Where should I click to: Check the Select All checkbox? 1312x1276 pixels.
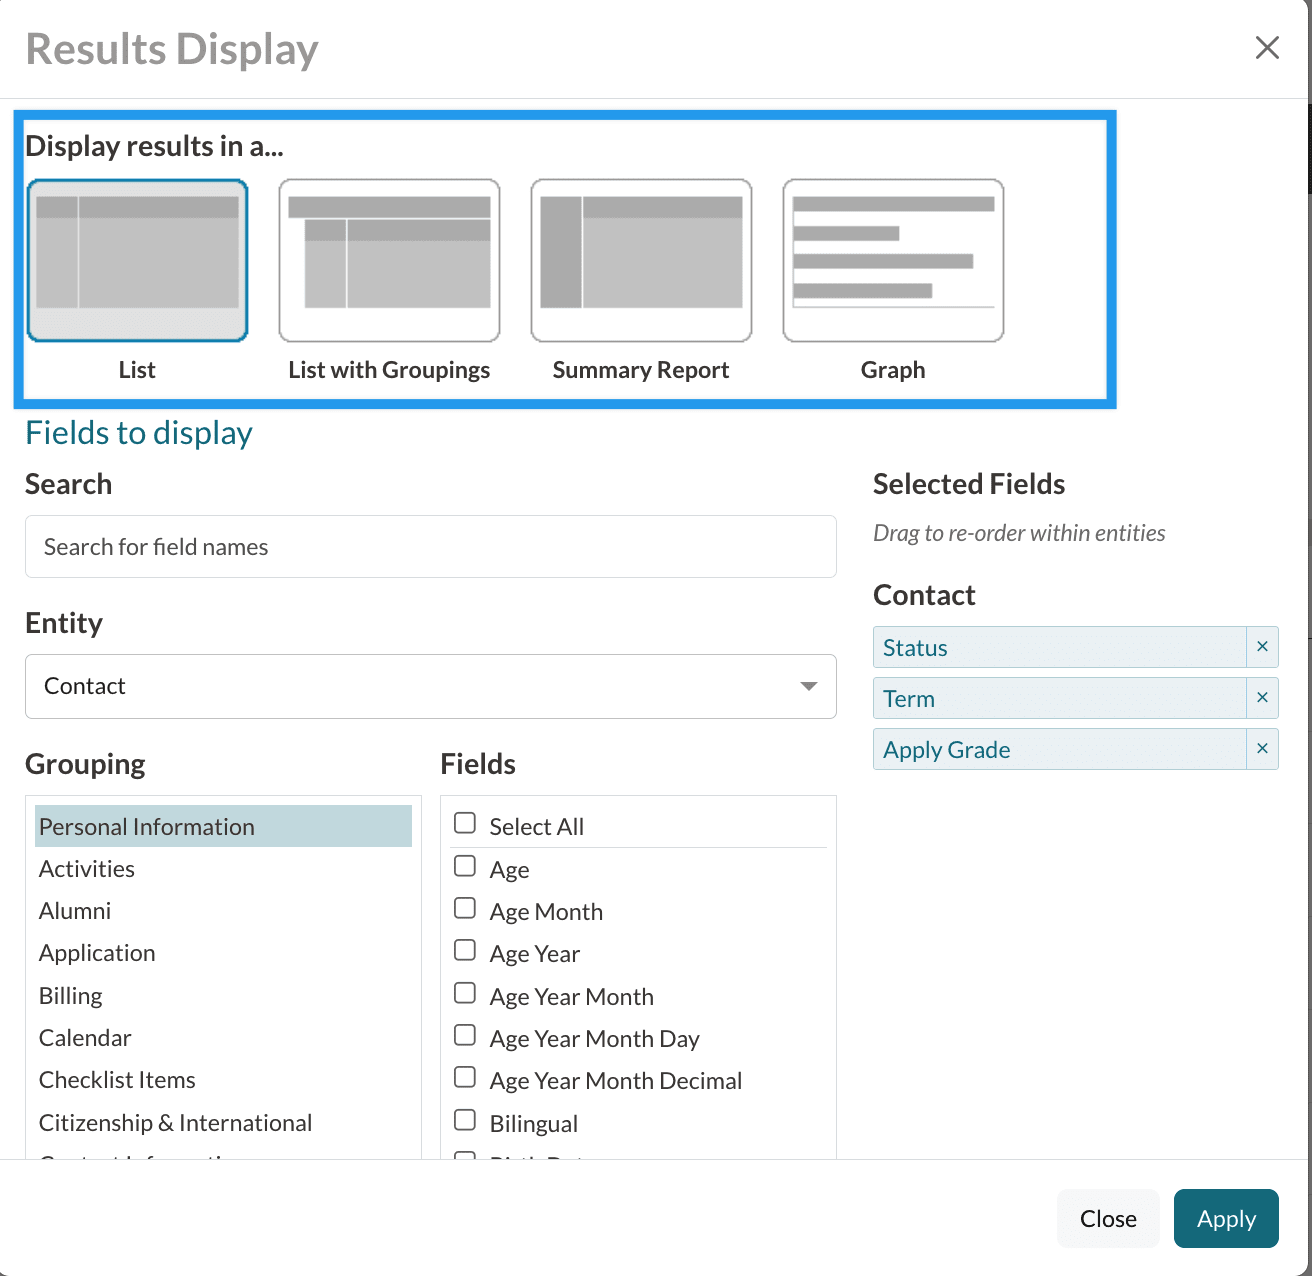465,823
